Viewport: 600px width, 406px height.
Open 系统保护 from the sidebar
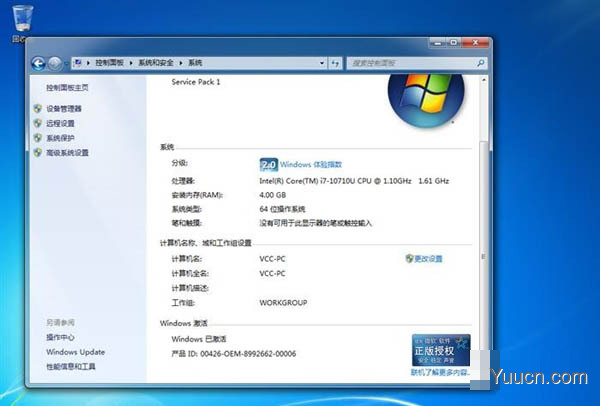60,138
